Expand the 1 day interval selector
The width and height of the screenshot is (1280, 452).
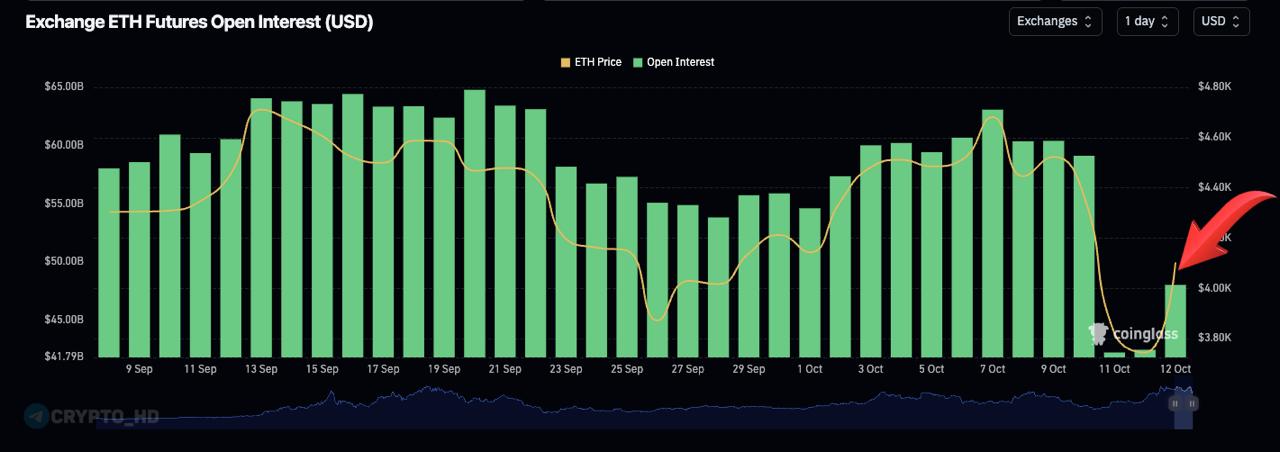(x=1147, y=21)
